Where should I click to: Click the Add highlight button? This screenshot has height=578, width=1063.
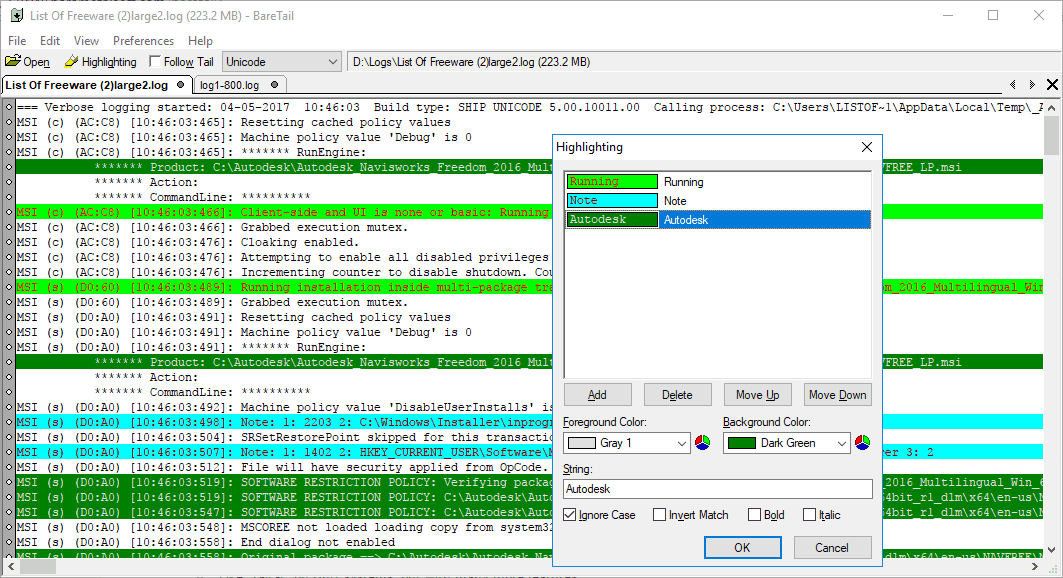pyautogui.click(x=597, y=395)
